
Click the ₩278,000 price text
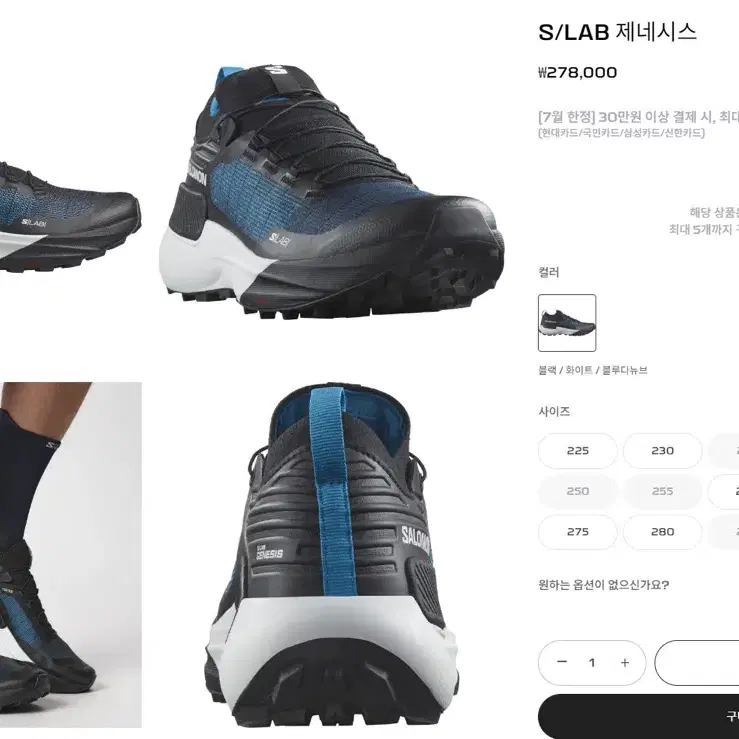coord(577,73)
